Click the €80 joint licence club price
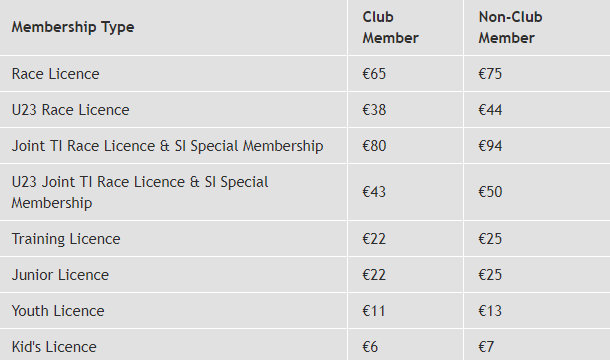 tap(374, 146)
